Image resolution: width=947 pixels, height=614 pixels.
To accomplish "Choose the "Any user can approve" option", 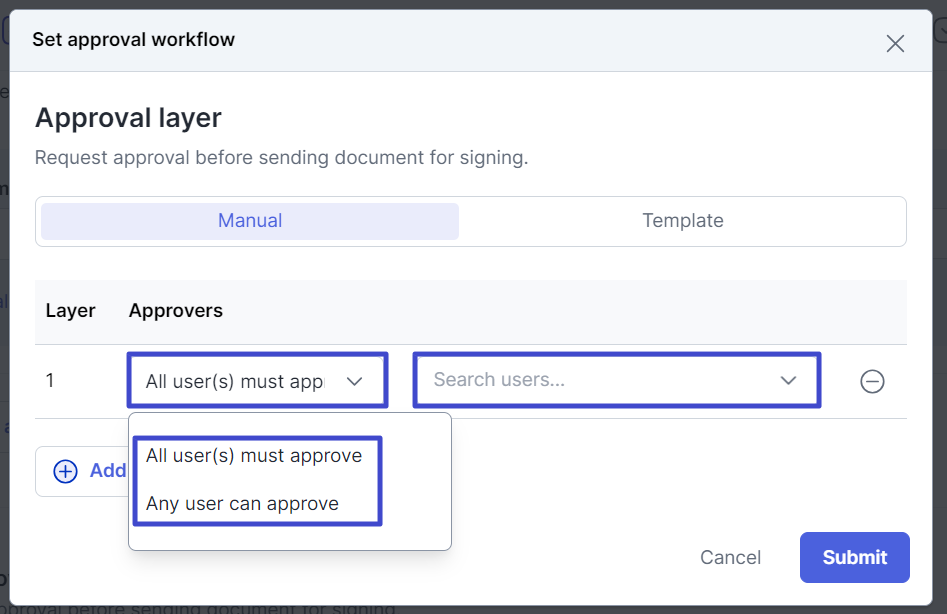I will click(x=242, y=504).
